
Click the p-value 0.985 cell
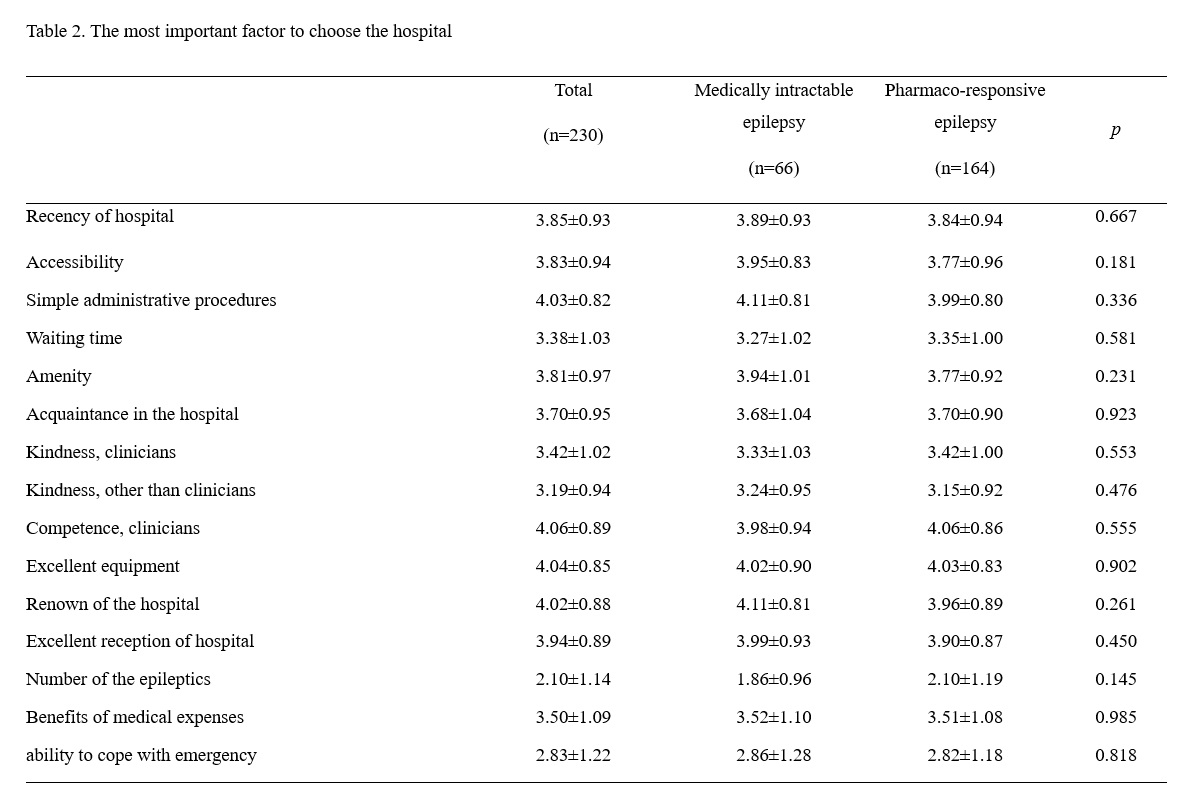point(1115,717)
